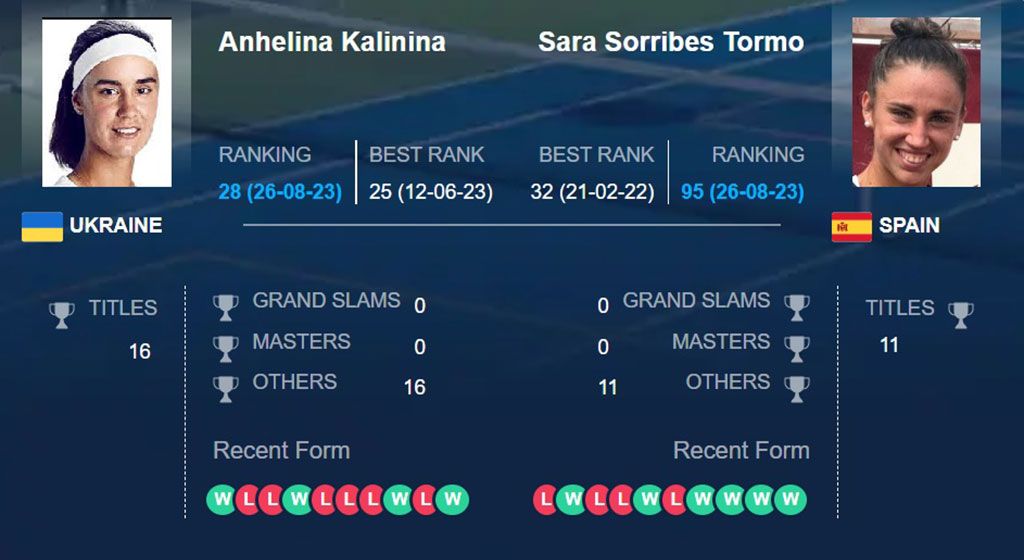Click Sorribes Tormo's Grand Slams trophy icon
Viewport: 1024px width, 560px height.
click(797, 307)
